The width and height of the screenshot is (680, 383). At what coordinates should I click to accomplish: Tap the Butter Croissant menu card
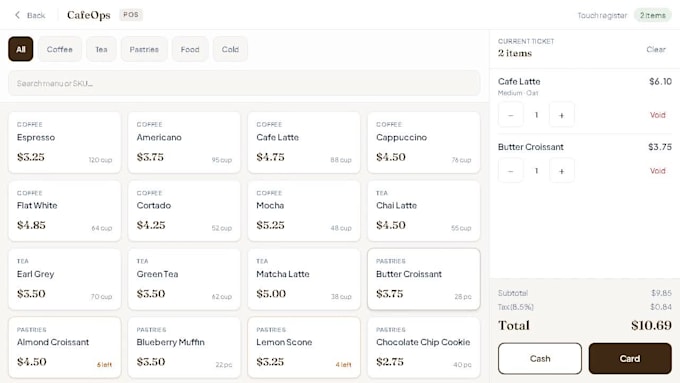tap(424, 279)
